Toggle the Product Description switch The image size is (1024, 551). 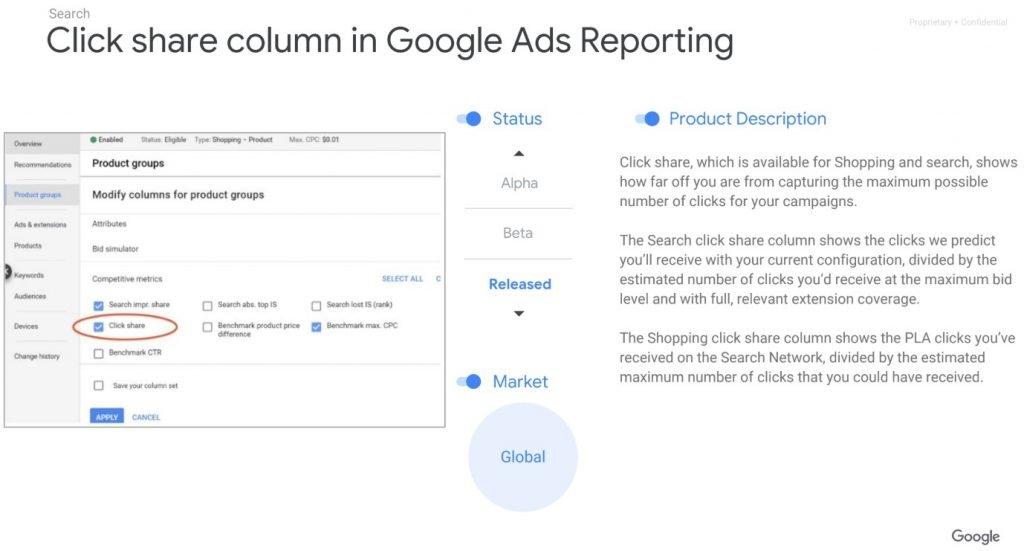647,119
